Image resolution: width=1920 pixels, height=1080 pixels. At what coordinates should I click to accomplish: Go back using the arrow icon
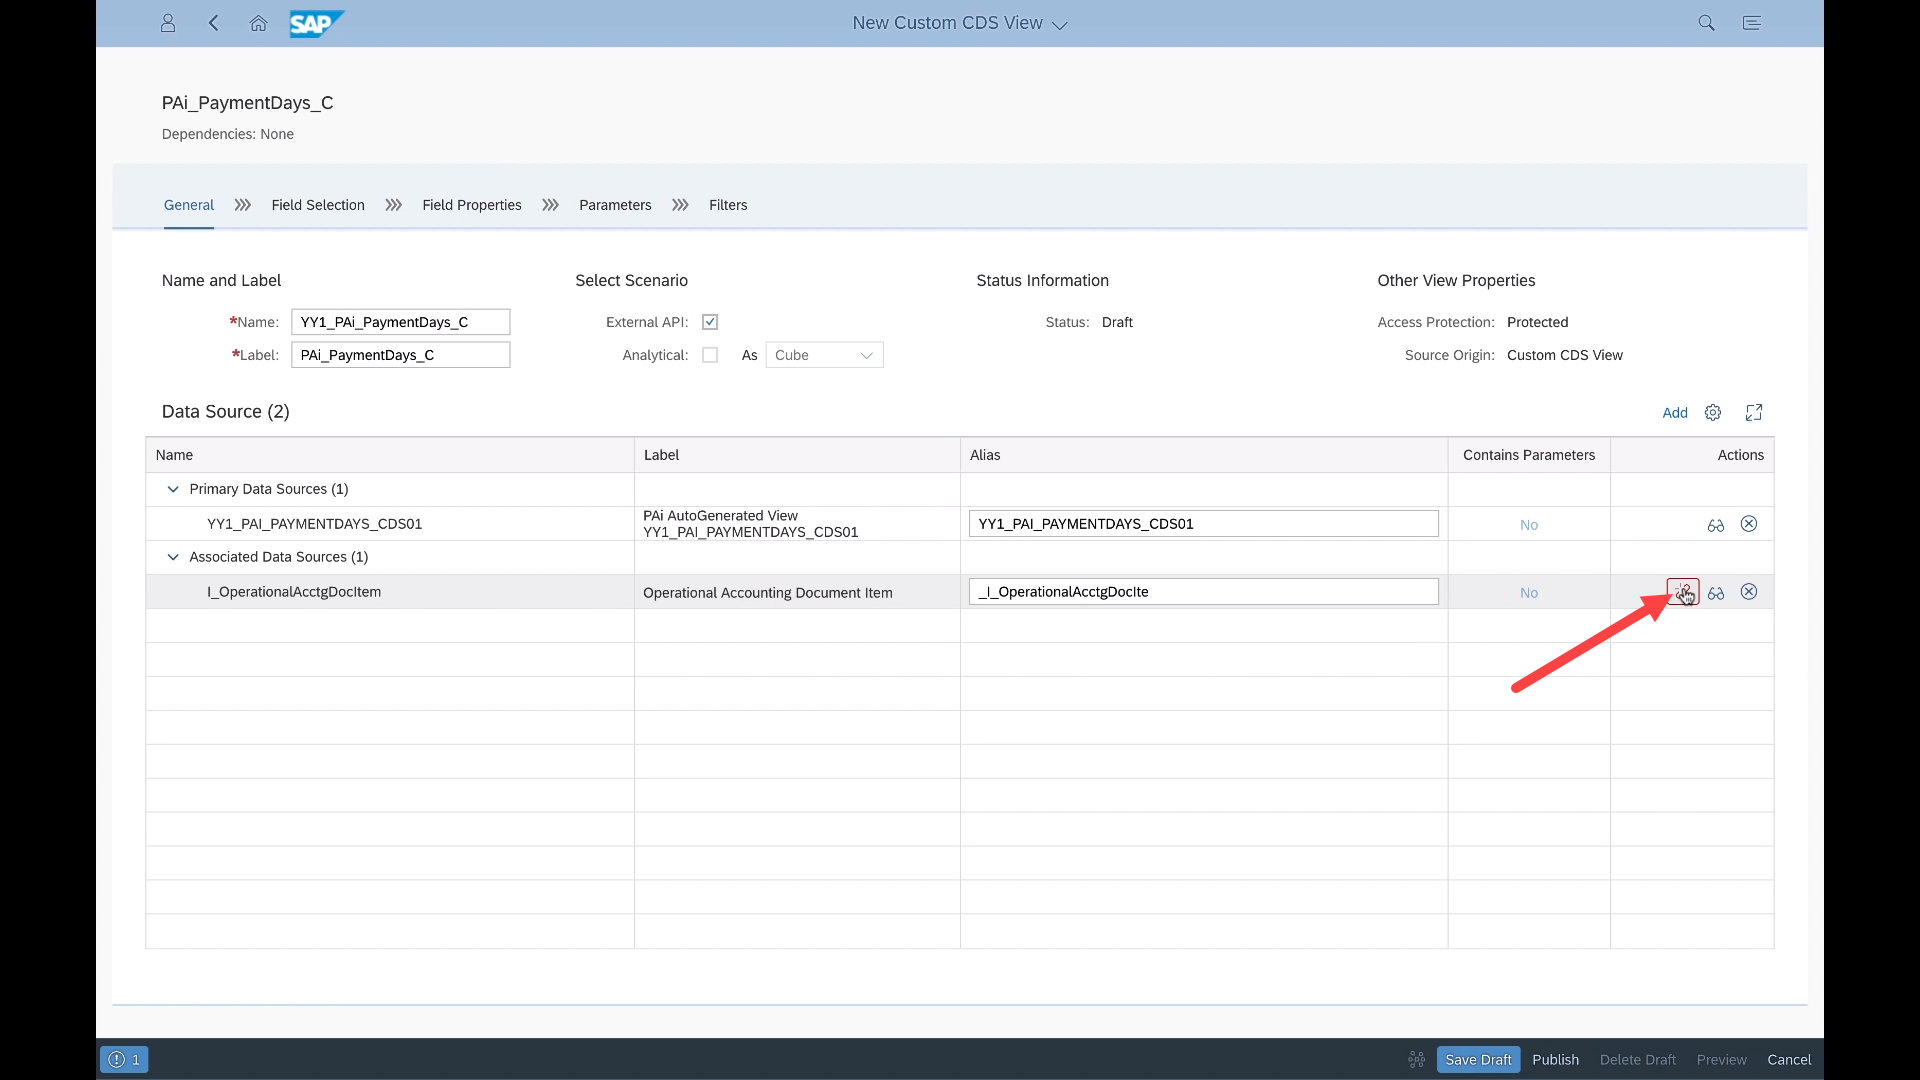tap(213, 23)
